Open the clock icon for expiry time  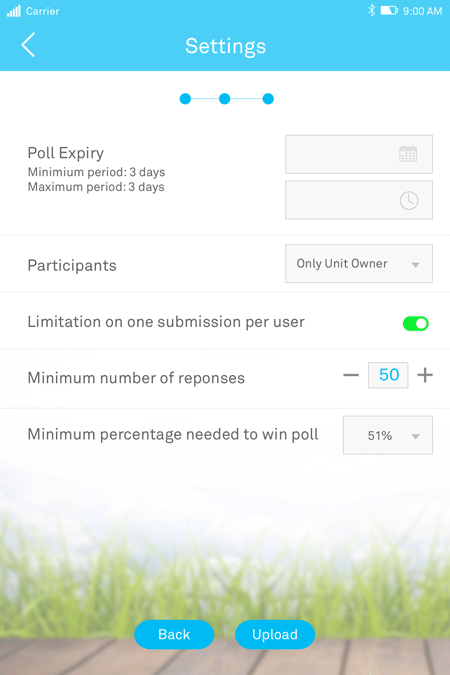[409, 201]
